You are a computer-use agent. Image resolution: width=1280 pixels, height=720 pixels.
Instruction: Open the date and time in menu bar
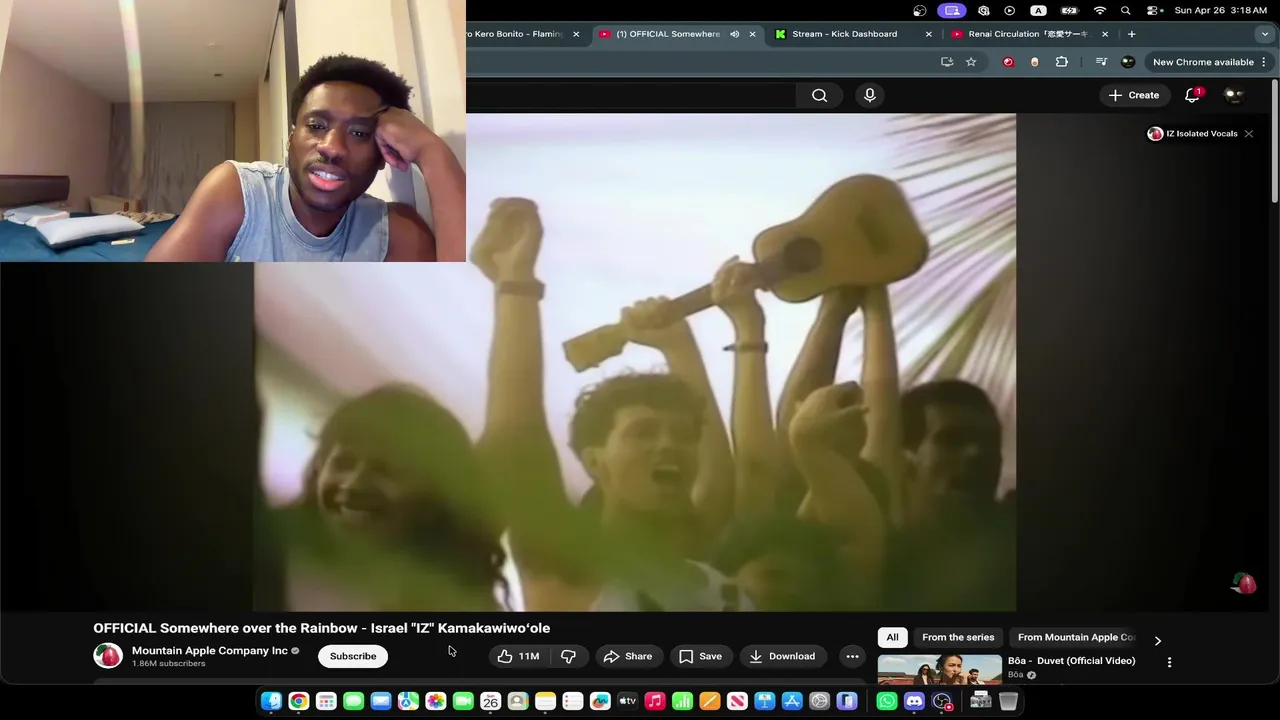(1221, 10)
